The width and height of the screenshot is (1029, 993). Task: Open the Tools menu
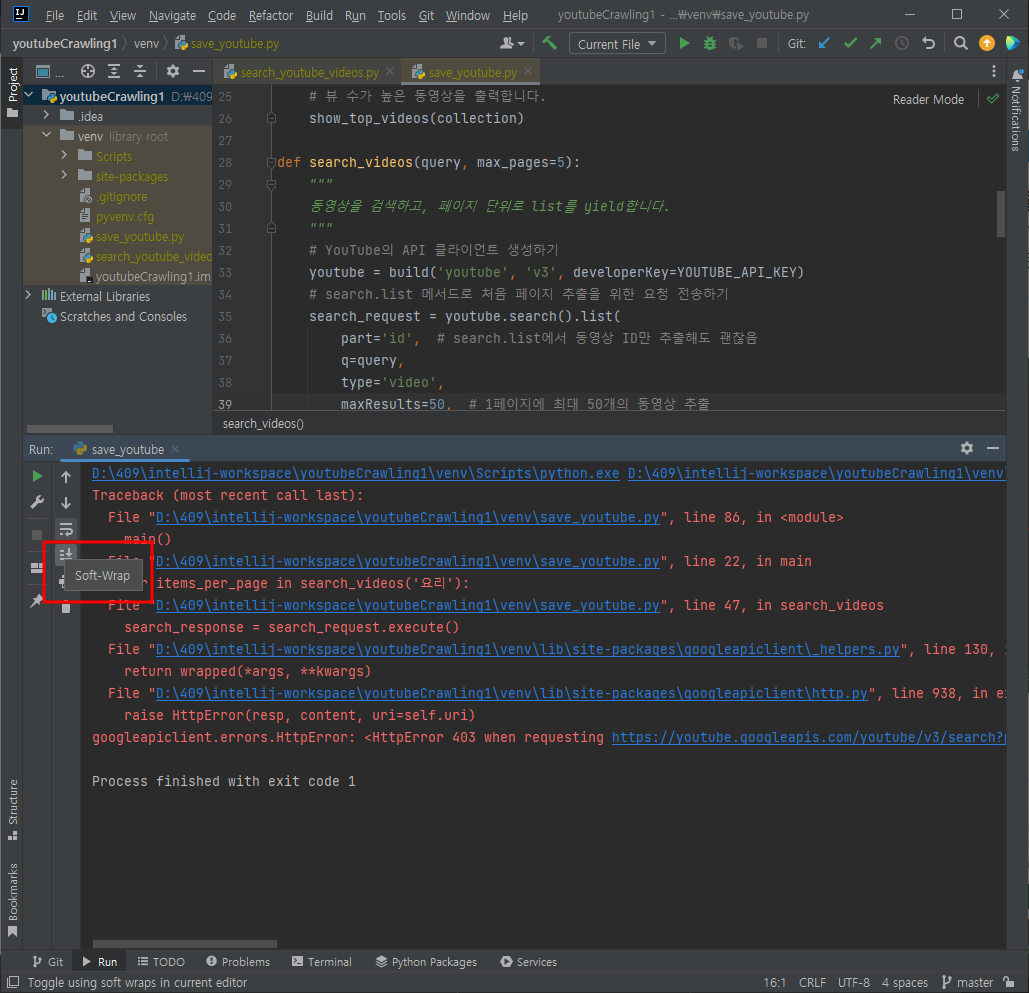391,15
